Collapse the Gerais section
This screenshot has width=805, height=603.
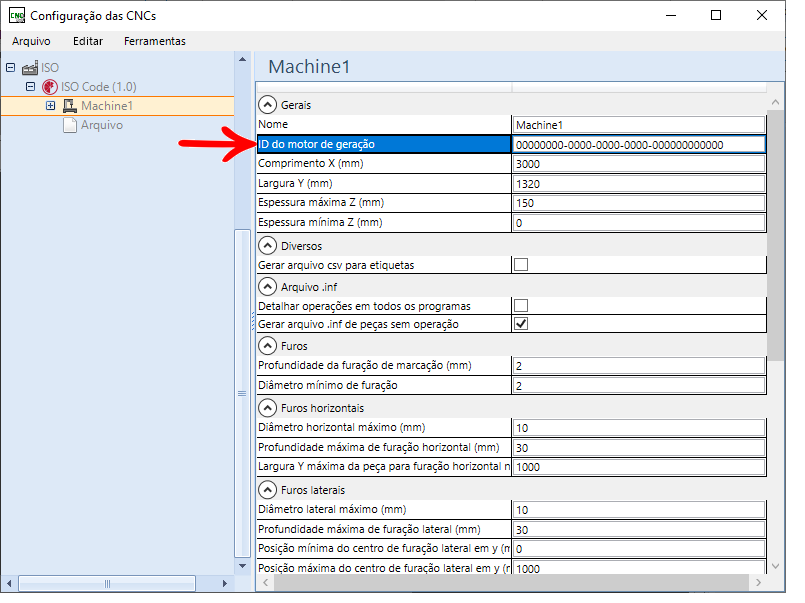(267, 105)
